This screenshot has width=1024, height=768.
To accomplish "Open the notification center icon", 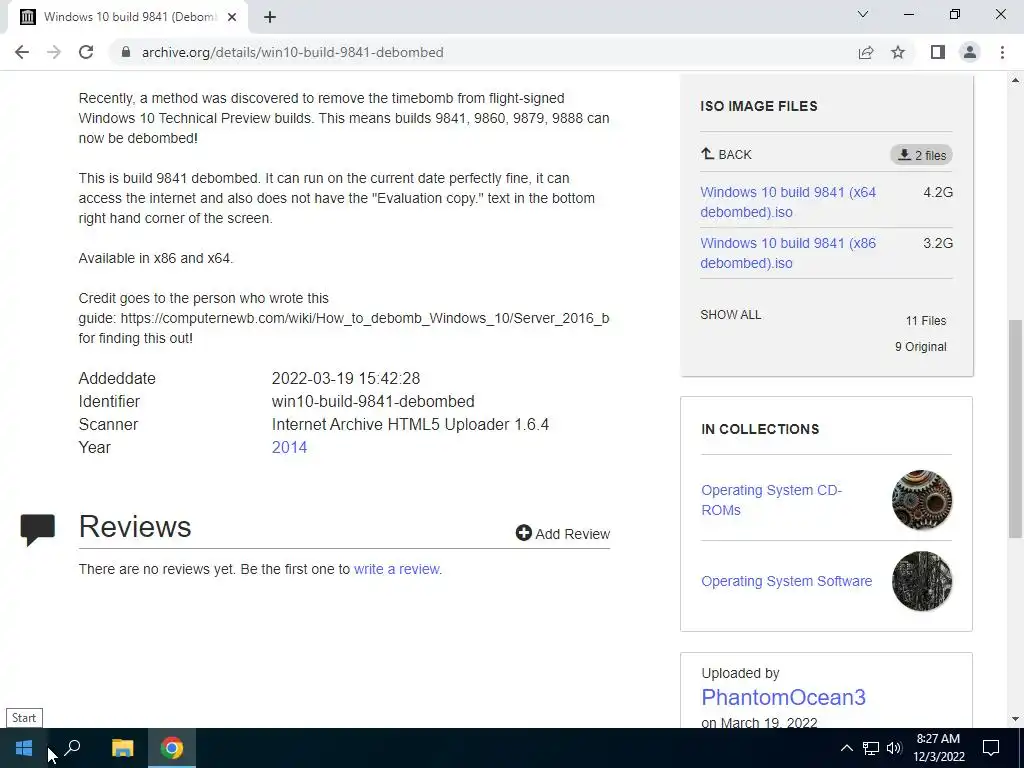I will coord(991,748).
